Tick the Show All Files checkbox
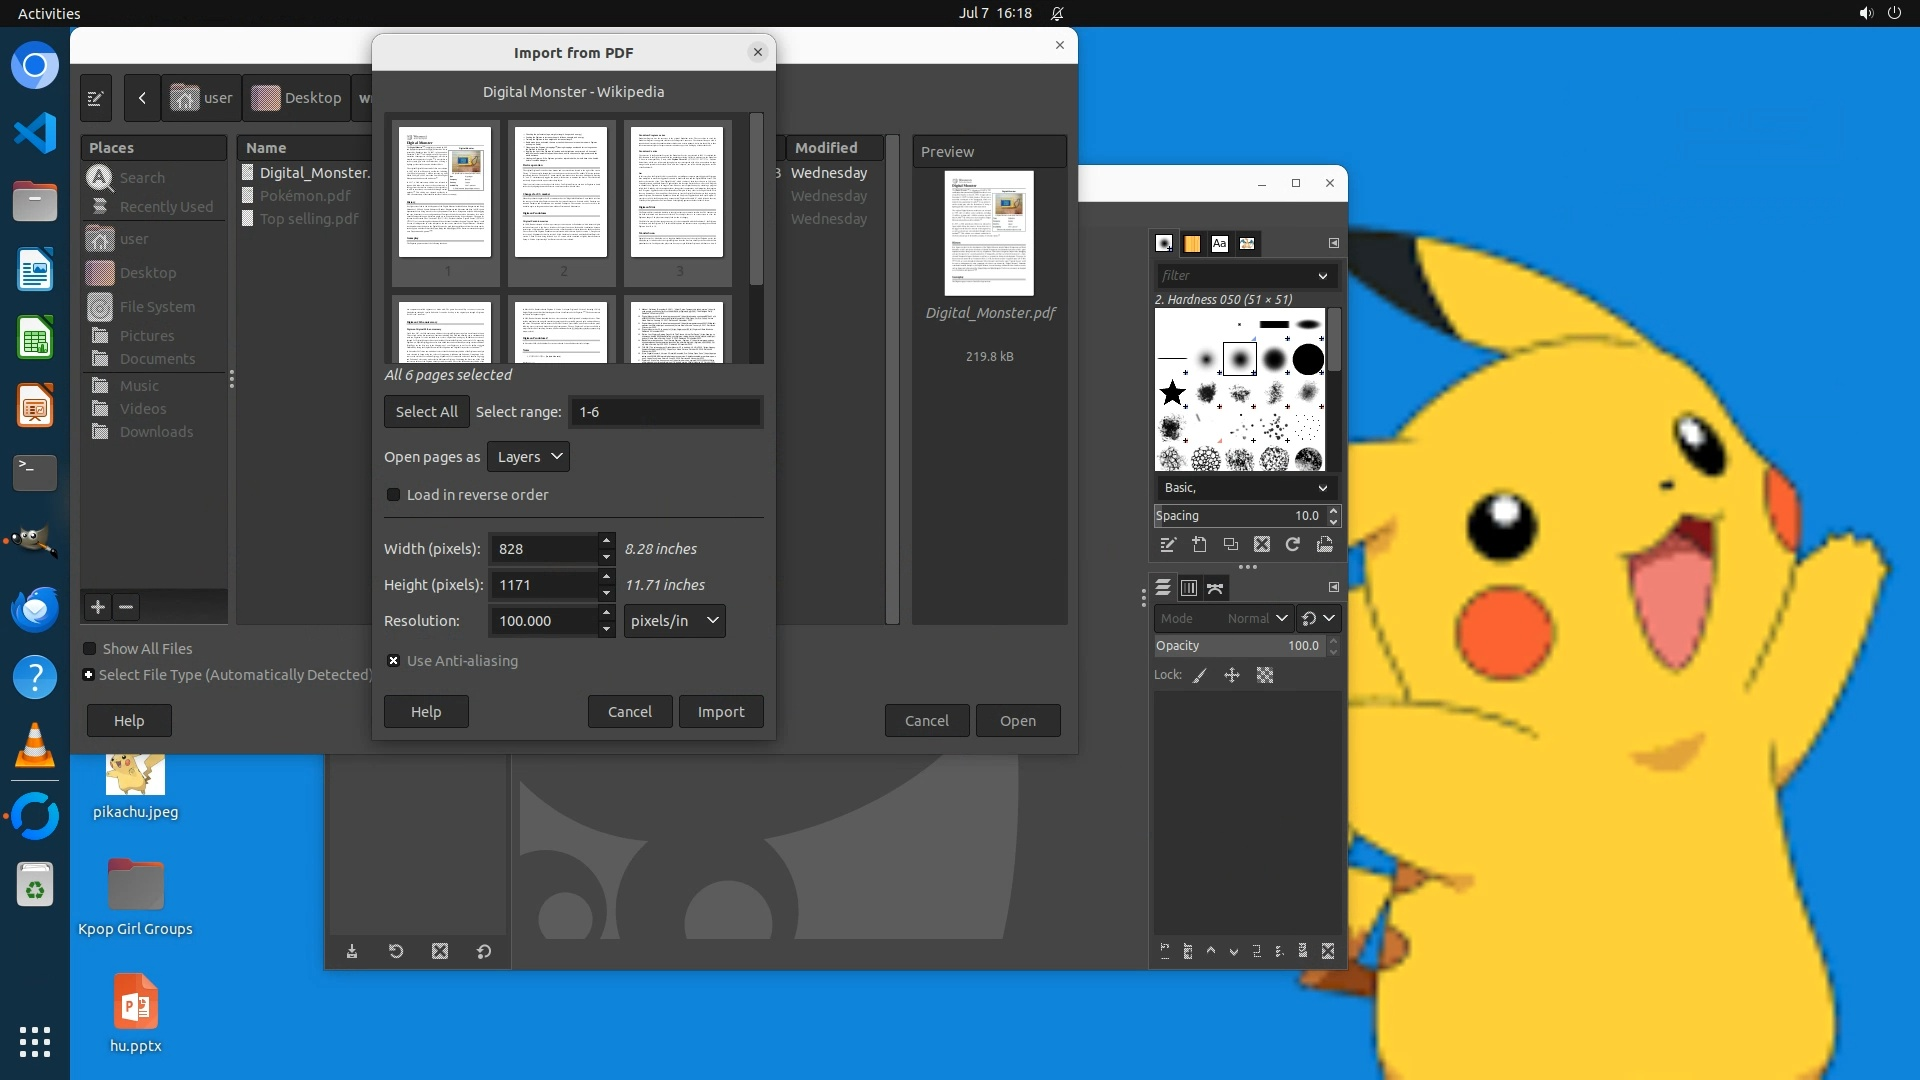Viewport: 1920px width, 1080px height. tap(90, 649)
